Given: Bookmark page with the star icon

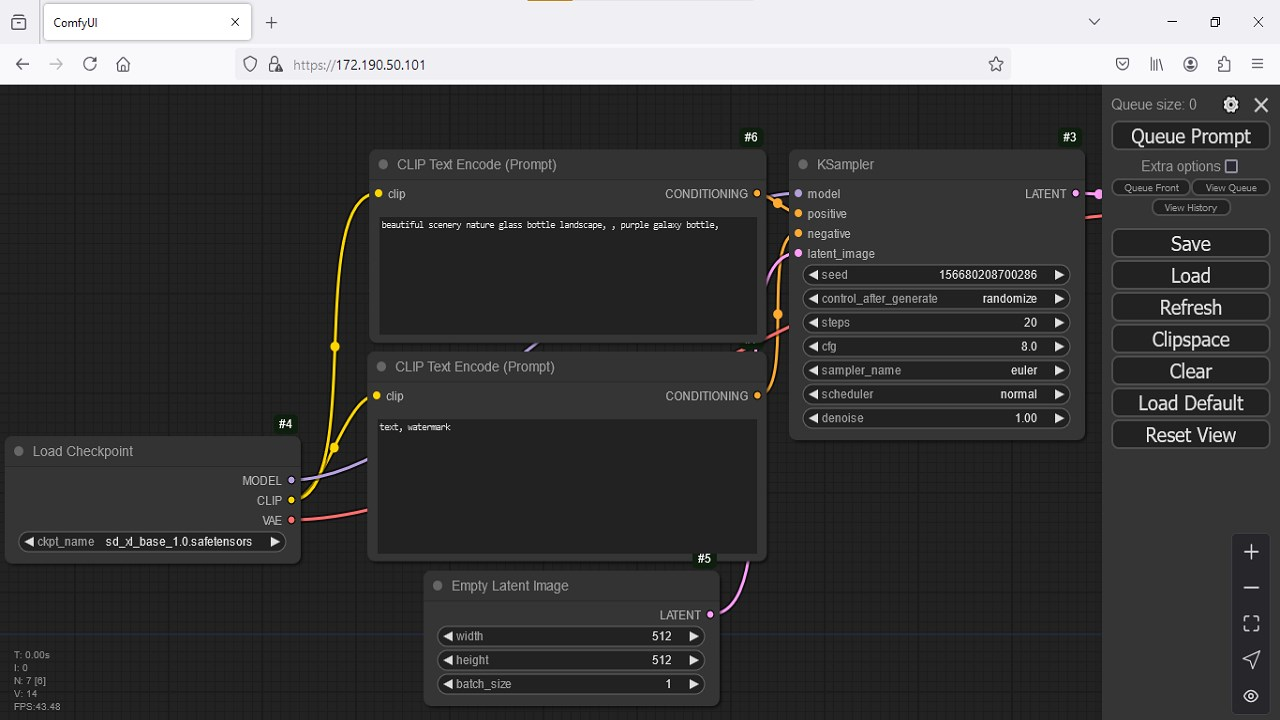Looking at the screenshot, I should pyautogui.click(x=995, y=64).
